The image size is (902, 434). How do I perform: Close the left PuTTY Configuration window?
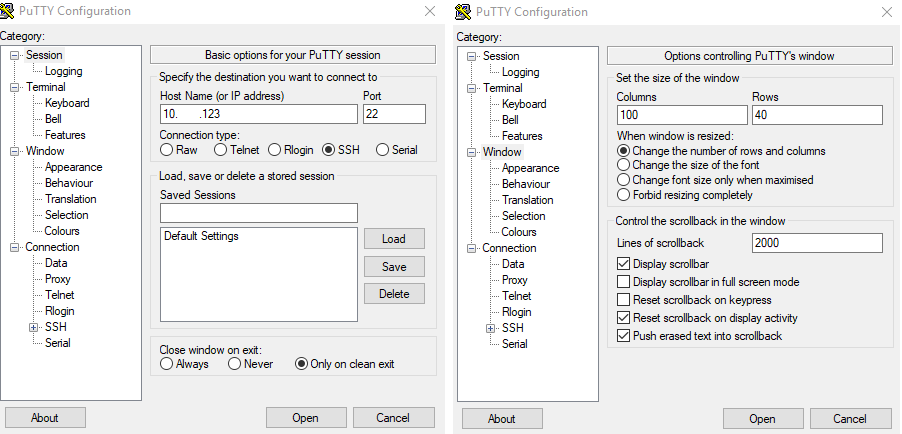pos(429,11)
